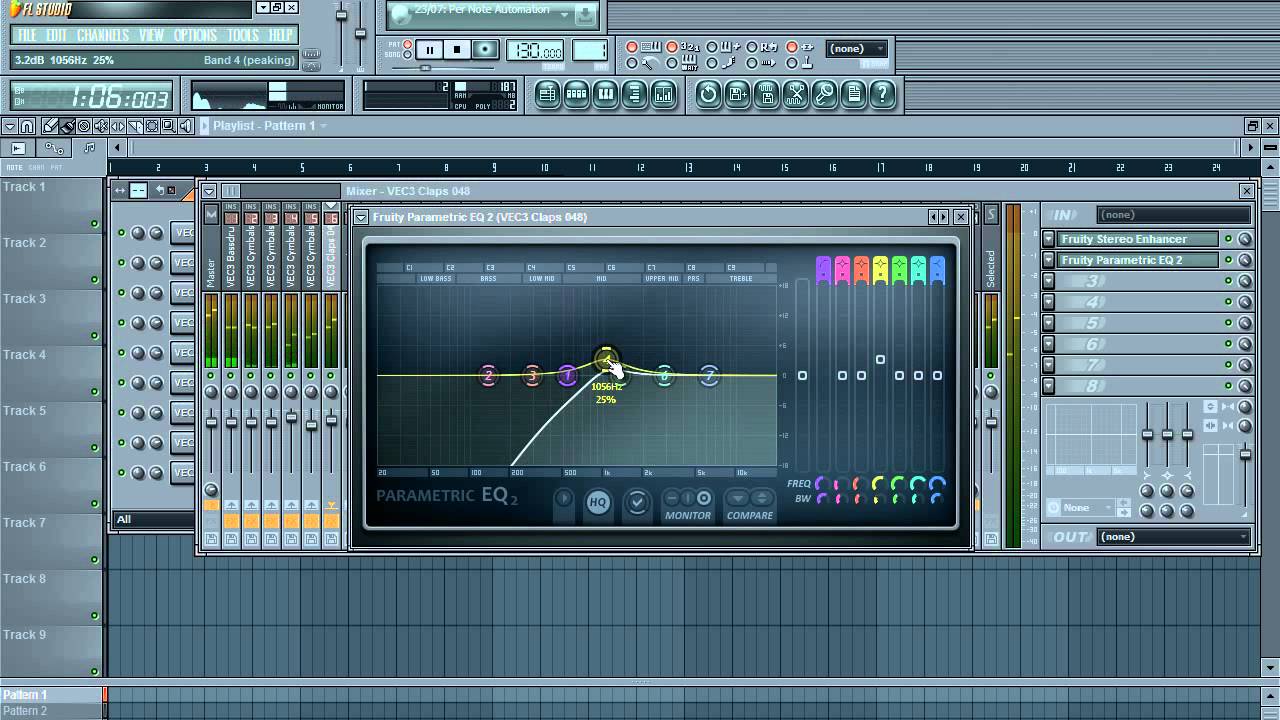Click the yellow band 4 shape token
Screen dimensions: 1280x720
point(880,269)
